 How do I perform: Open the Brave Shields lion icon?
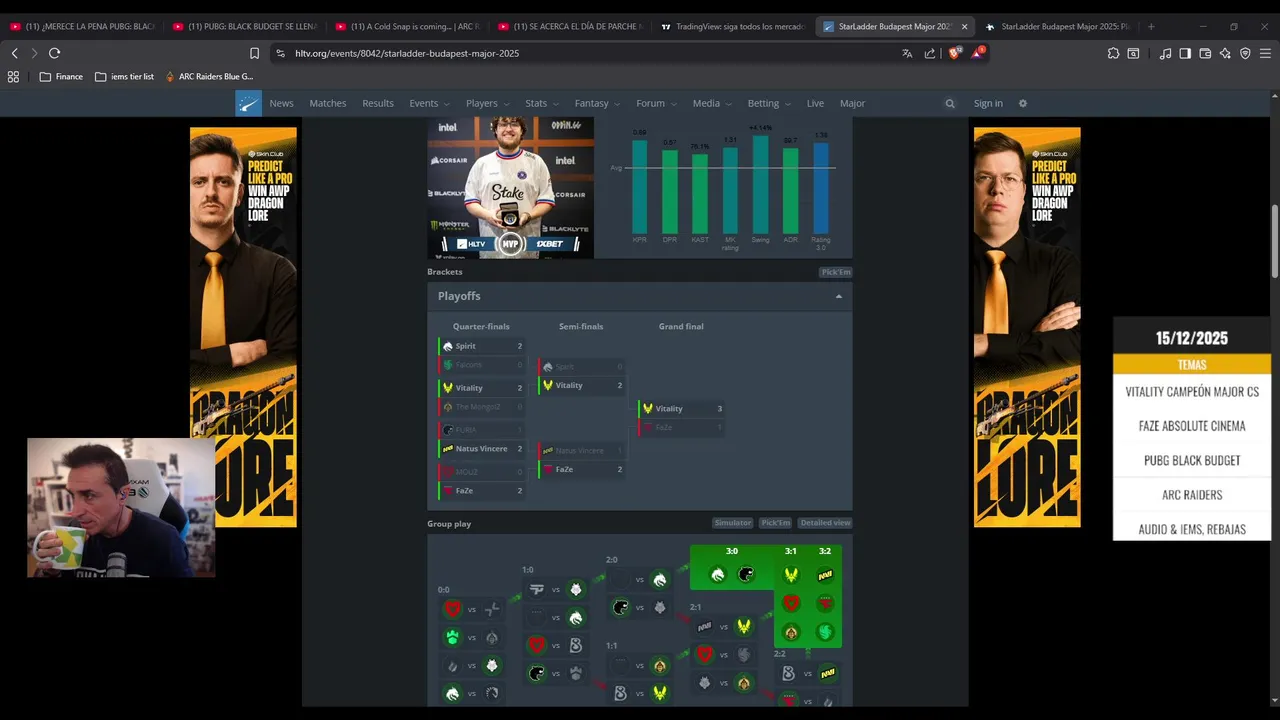click(954, 53)
